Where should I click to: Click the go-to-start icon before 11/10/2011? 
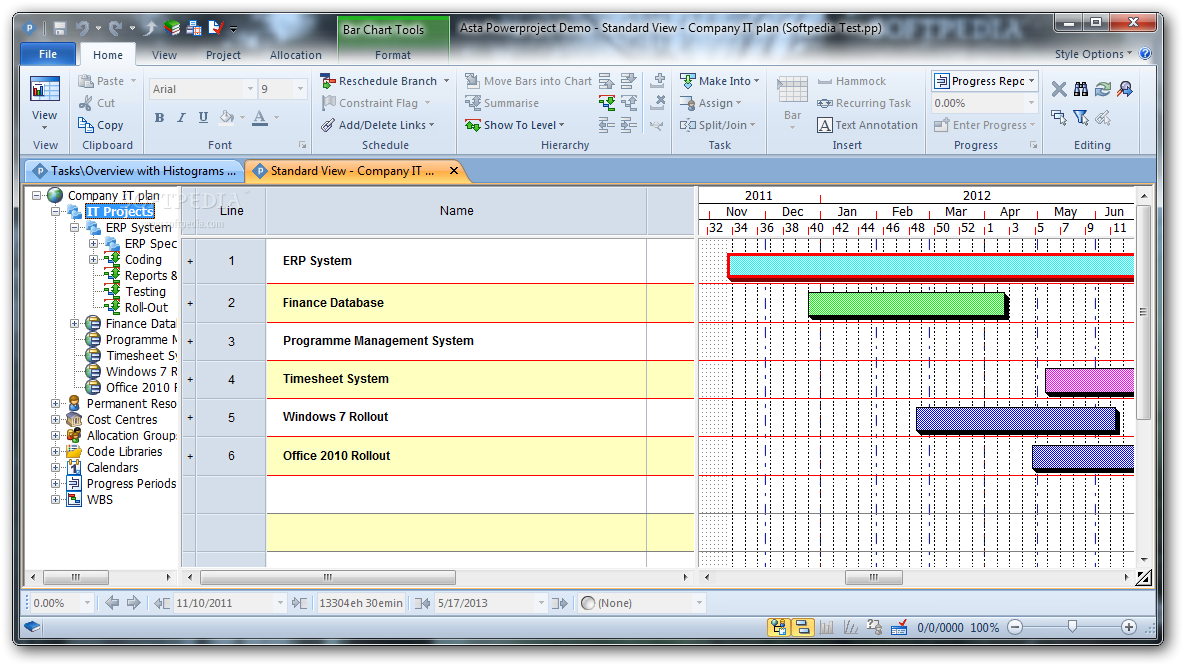tap(162, 603)
